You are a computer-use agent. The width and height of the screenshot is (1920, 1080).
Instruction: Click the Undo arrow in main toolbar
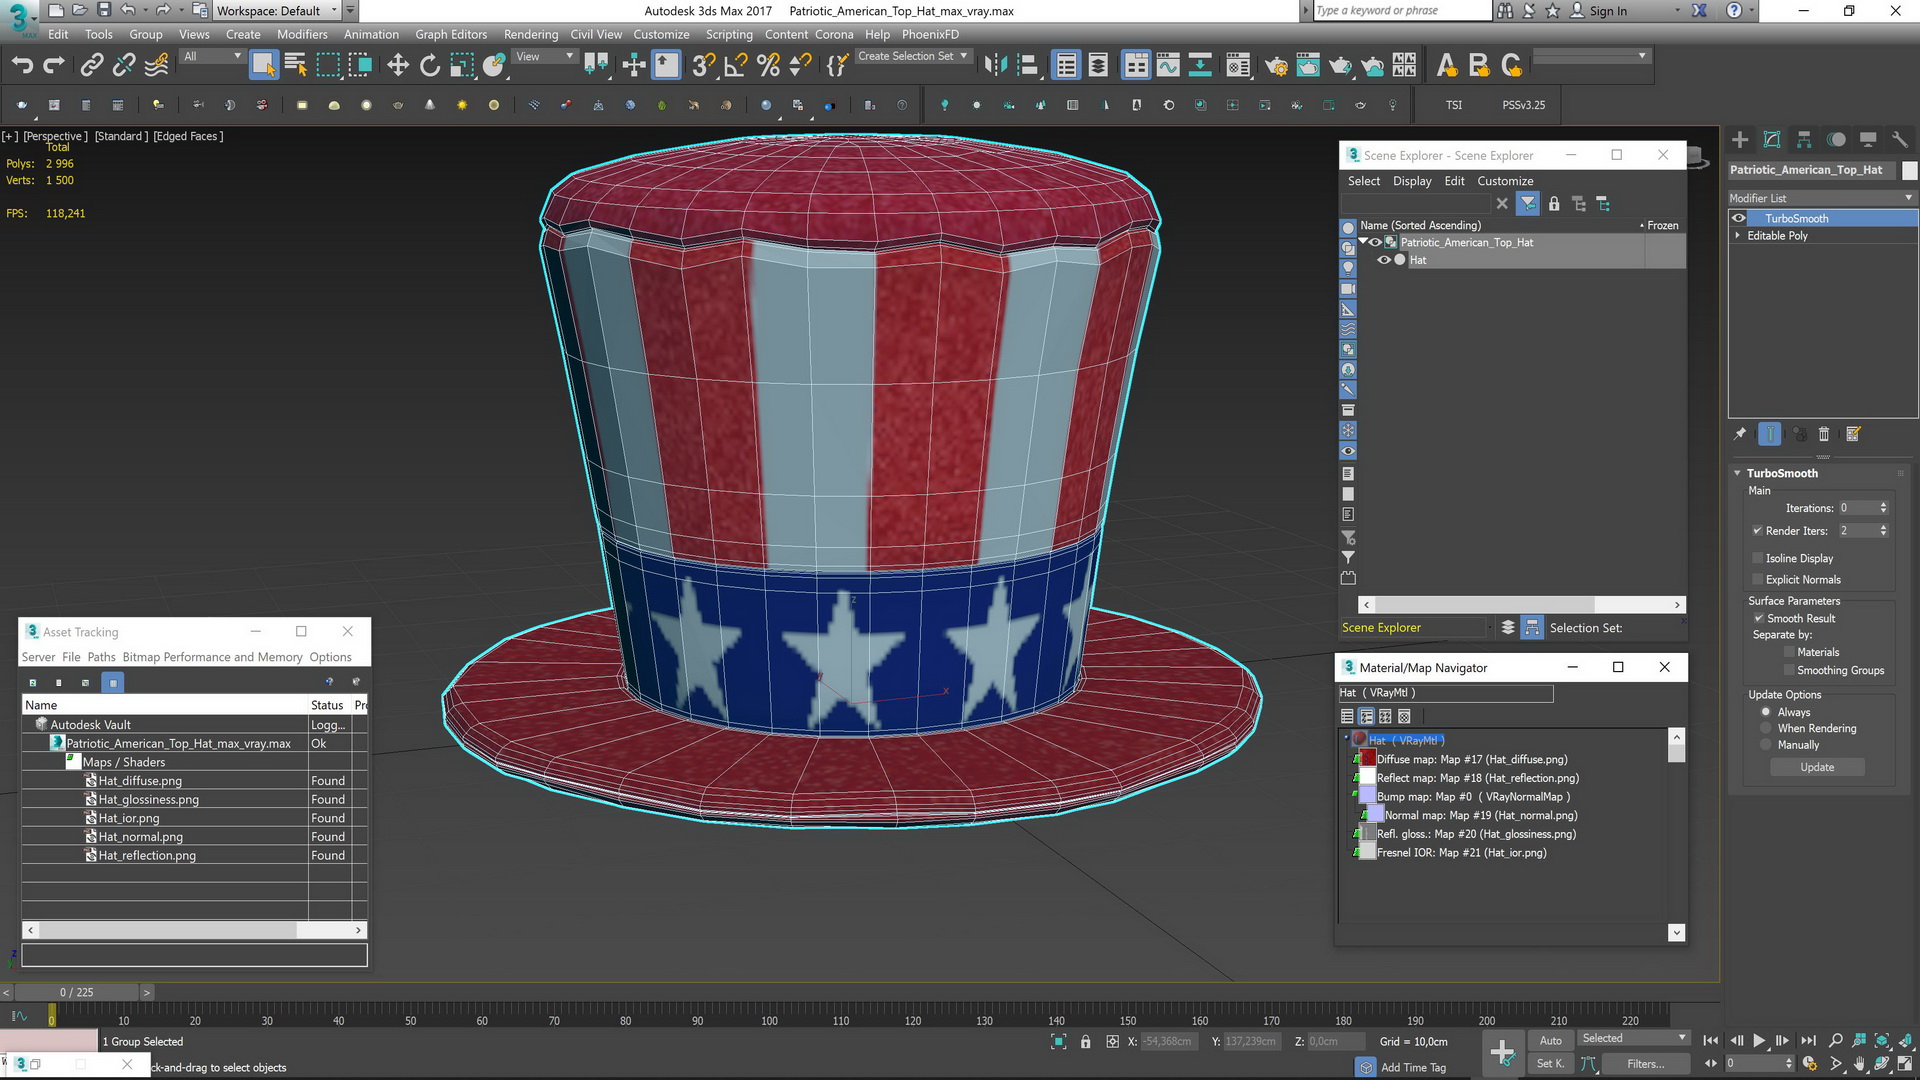point(22,66)
